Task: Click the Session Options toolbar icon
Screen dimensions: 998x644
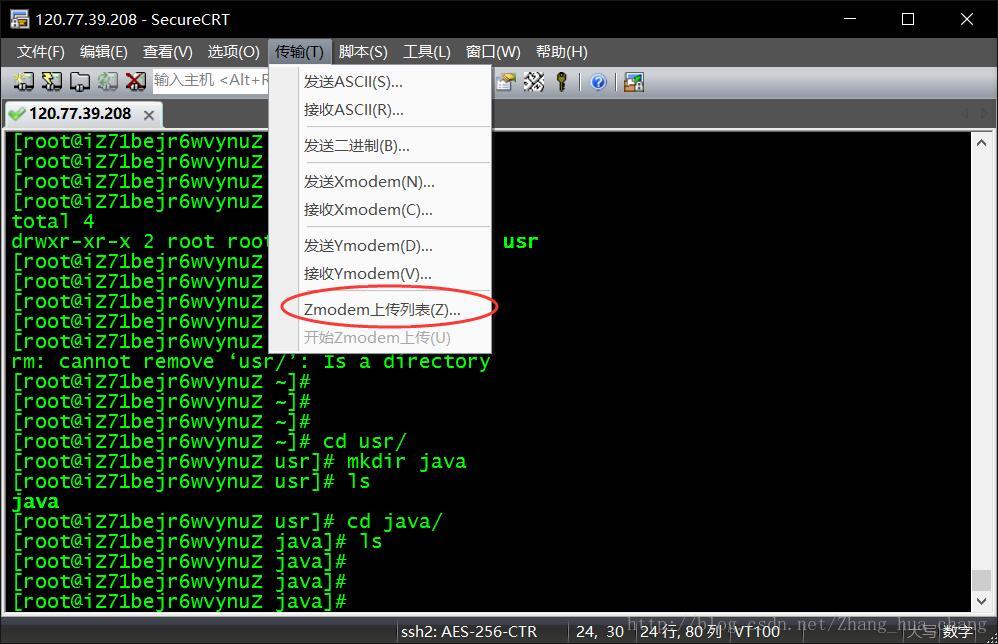Action: 505,81
